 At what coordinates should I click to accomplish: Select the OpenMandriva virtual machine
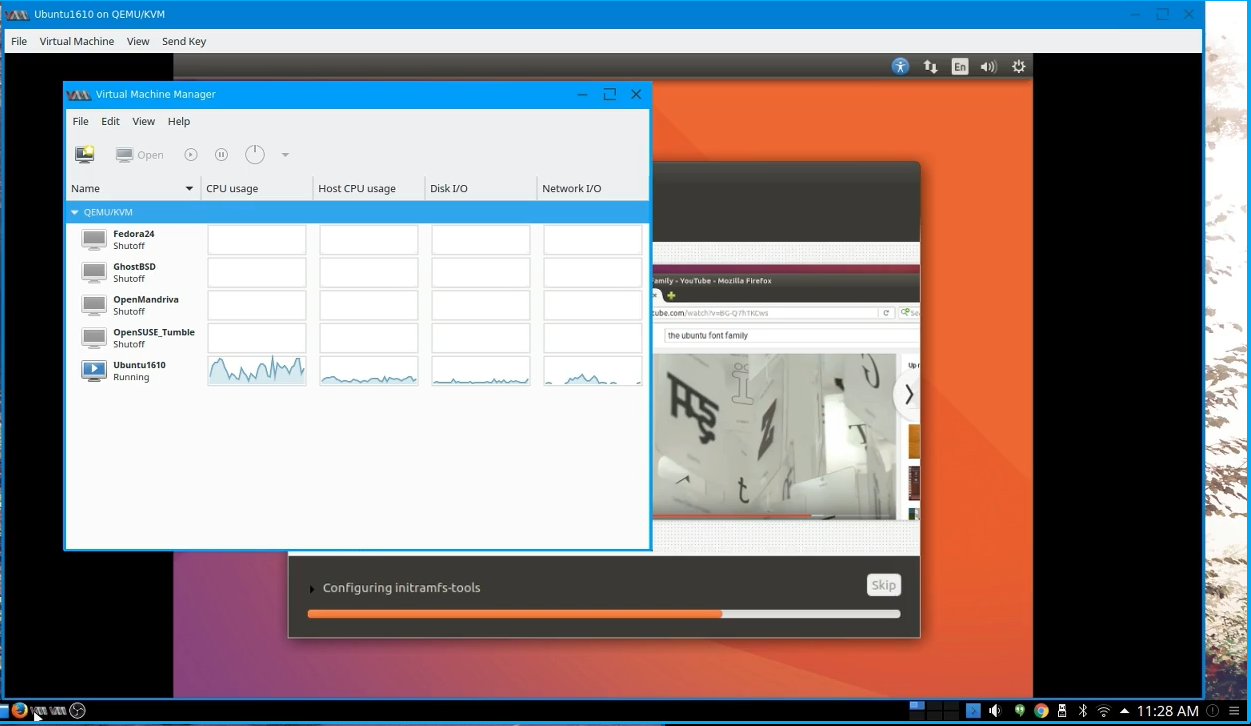pos(358,305)
